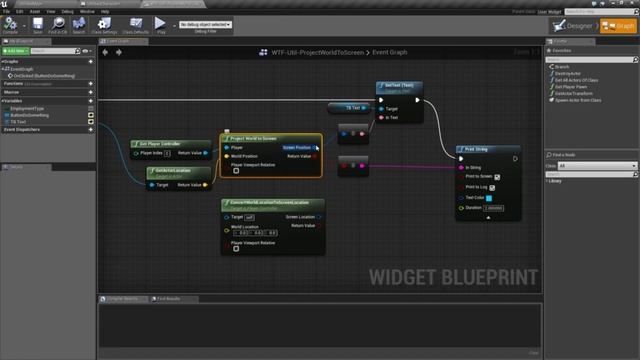
Task: Click the Print String input exec pin
Action: [461, 158]
